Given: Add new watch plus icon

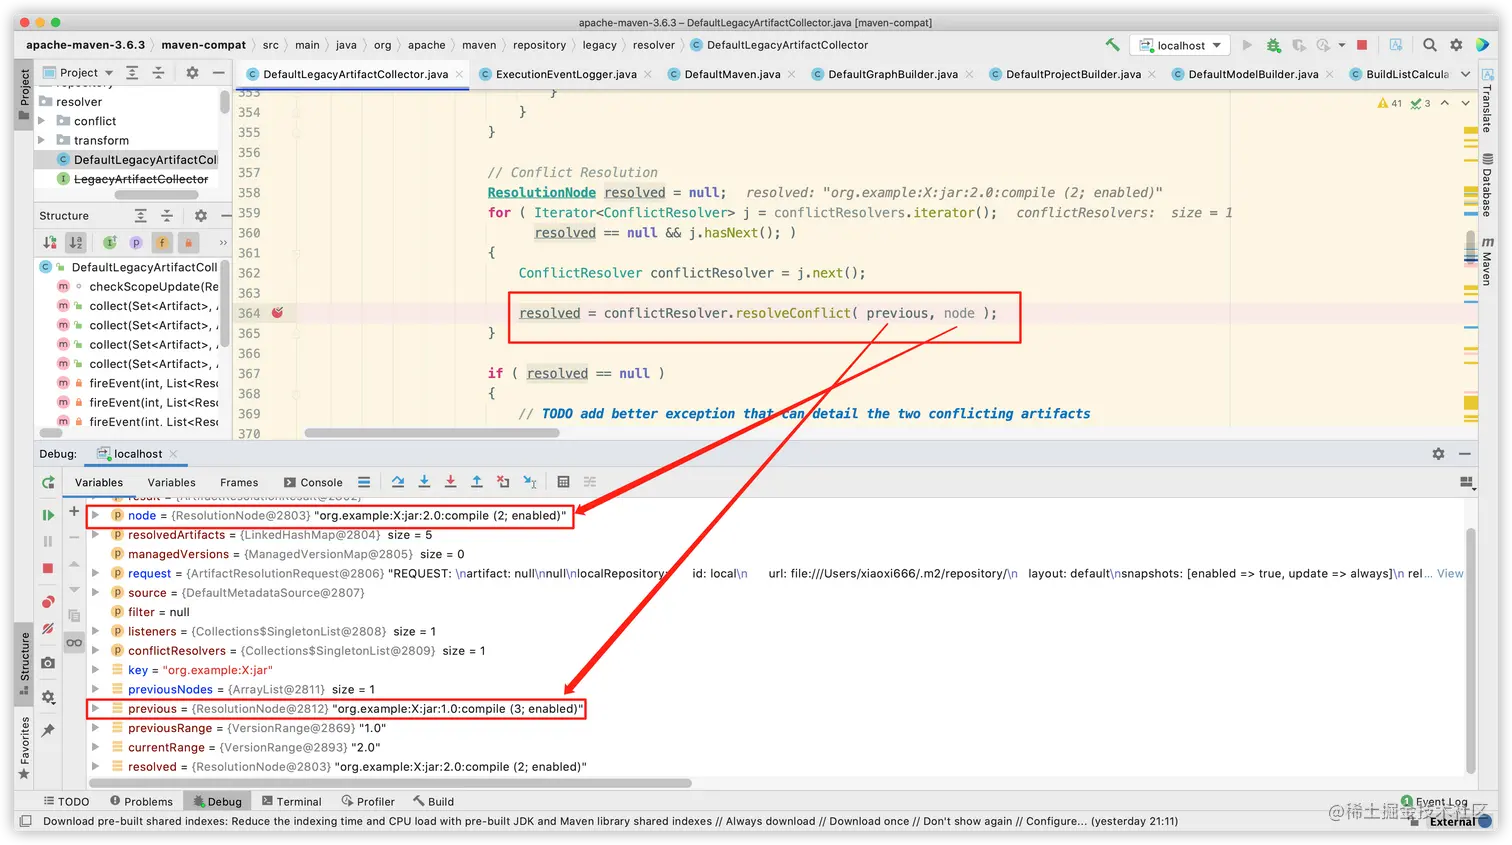Looking at the screenshot, I should click(x=74, y=511).
